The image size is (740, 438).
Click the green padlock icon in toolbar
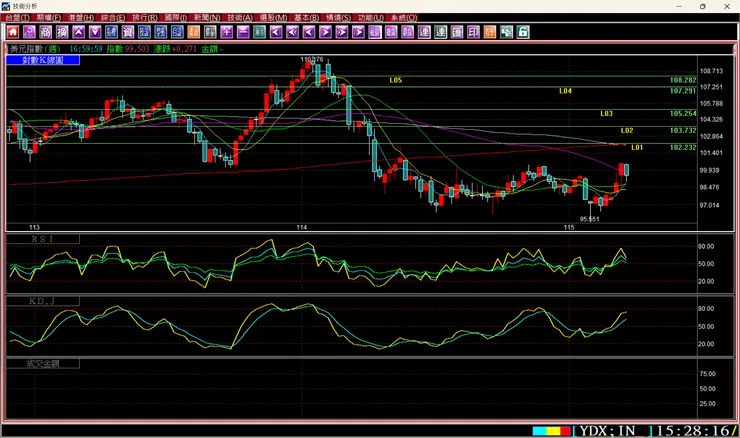[522, 32]
